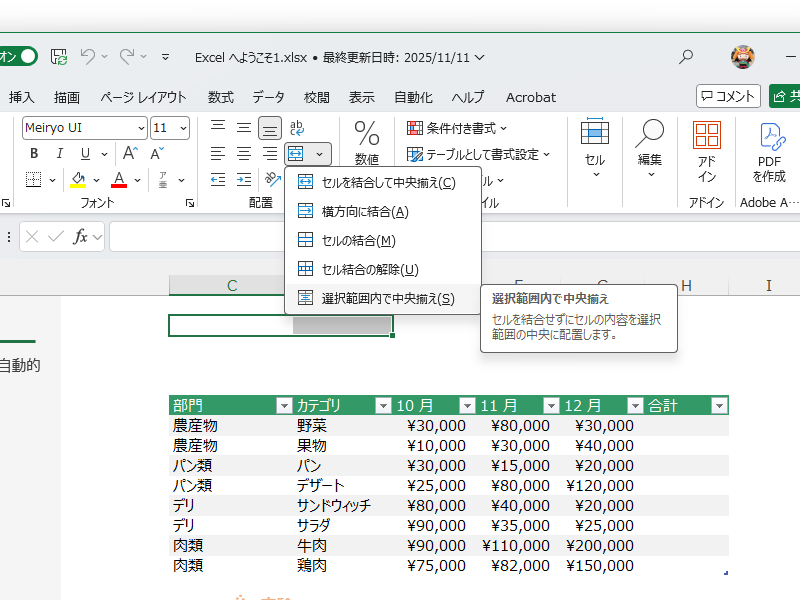This screenshot has height=600, width=800.
Task: Click Align Right icon
Action: [270, 153]
